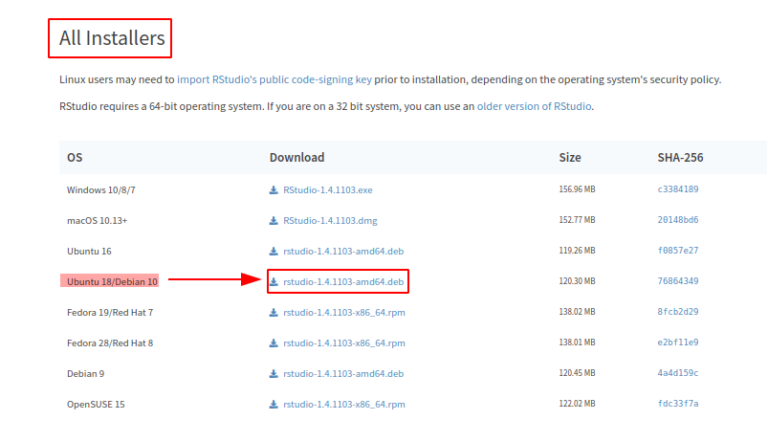Screen dimensions: 768x442
Task: Click the download icon next to RStudio-1.4.1103.dmg
Action: pyautogui.click(x=274, y=220)
